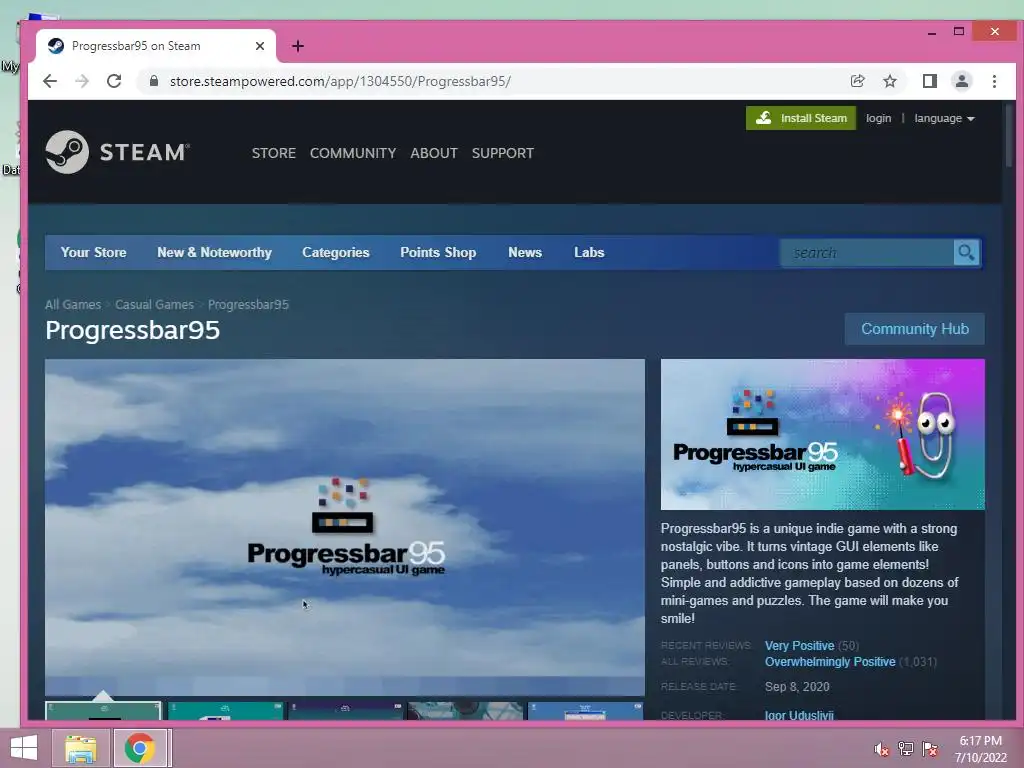
Task: Go back to the previous page
Action: pos(50,81)
